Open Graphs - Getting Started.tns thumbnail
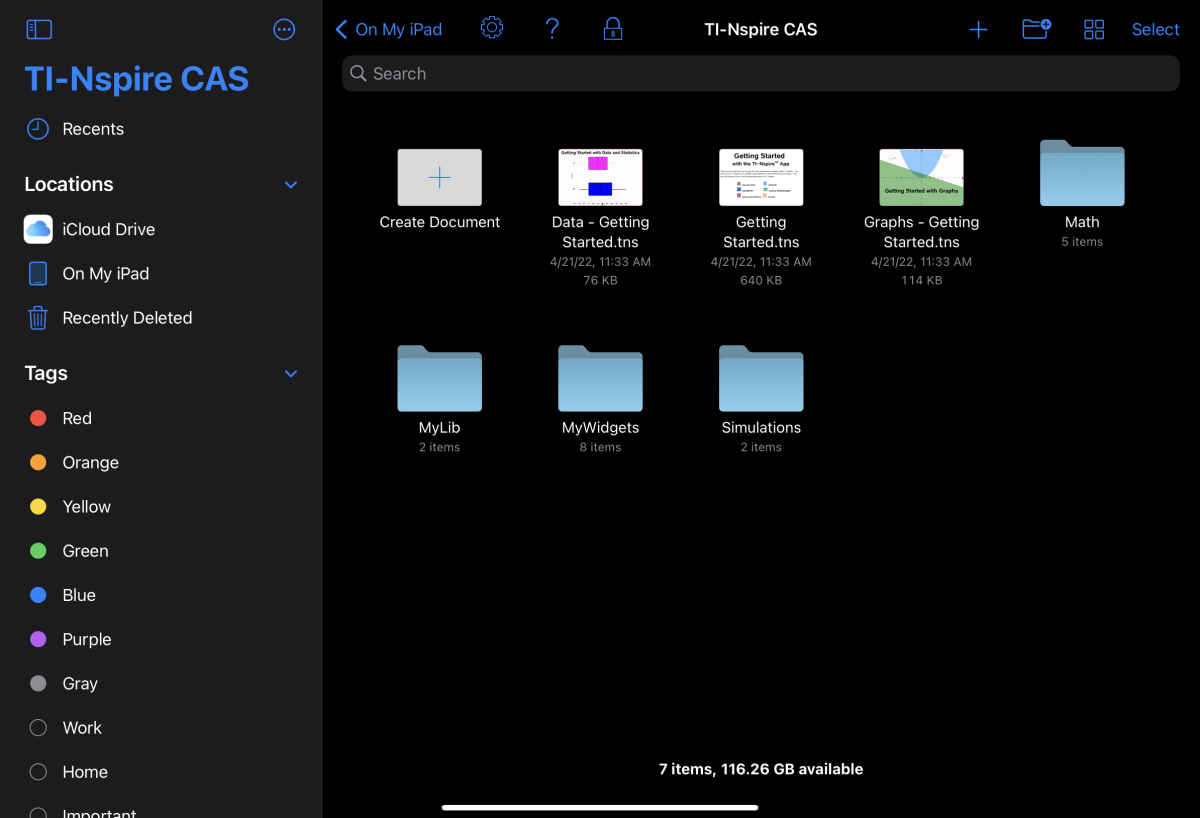 click(921, 178)
